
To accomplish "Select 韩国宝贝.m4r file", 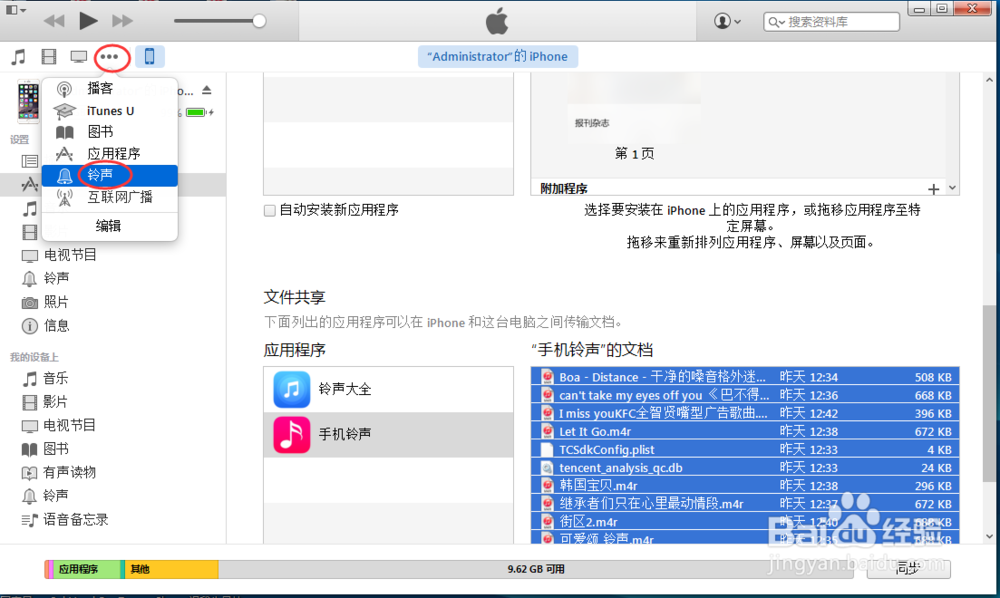I will click(745, 486).
